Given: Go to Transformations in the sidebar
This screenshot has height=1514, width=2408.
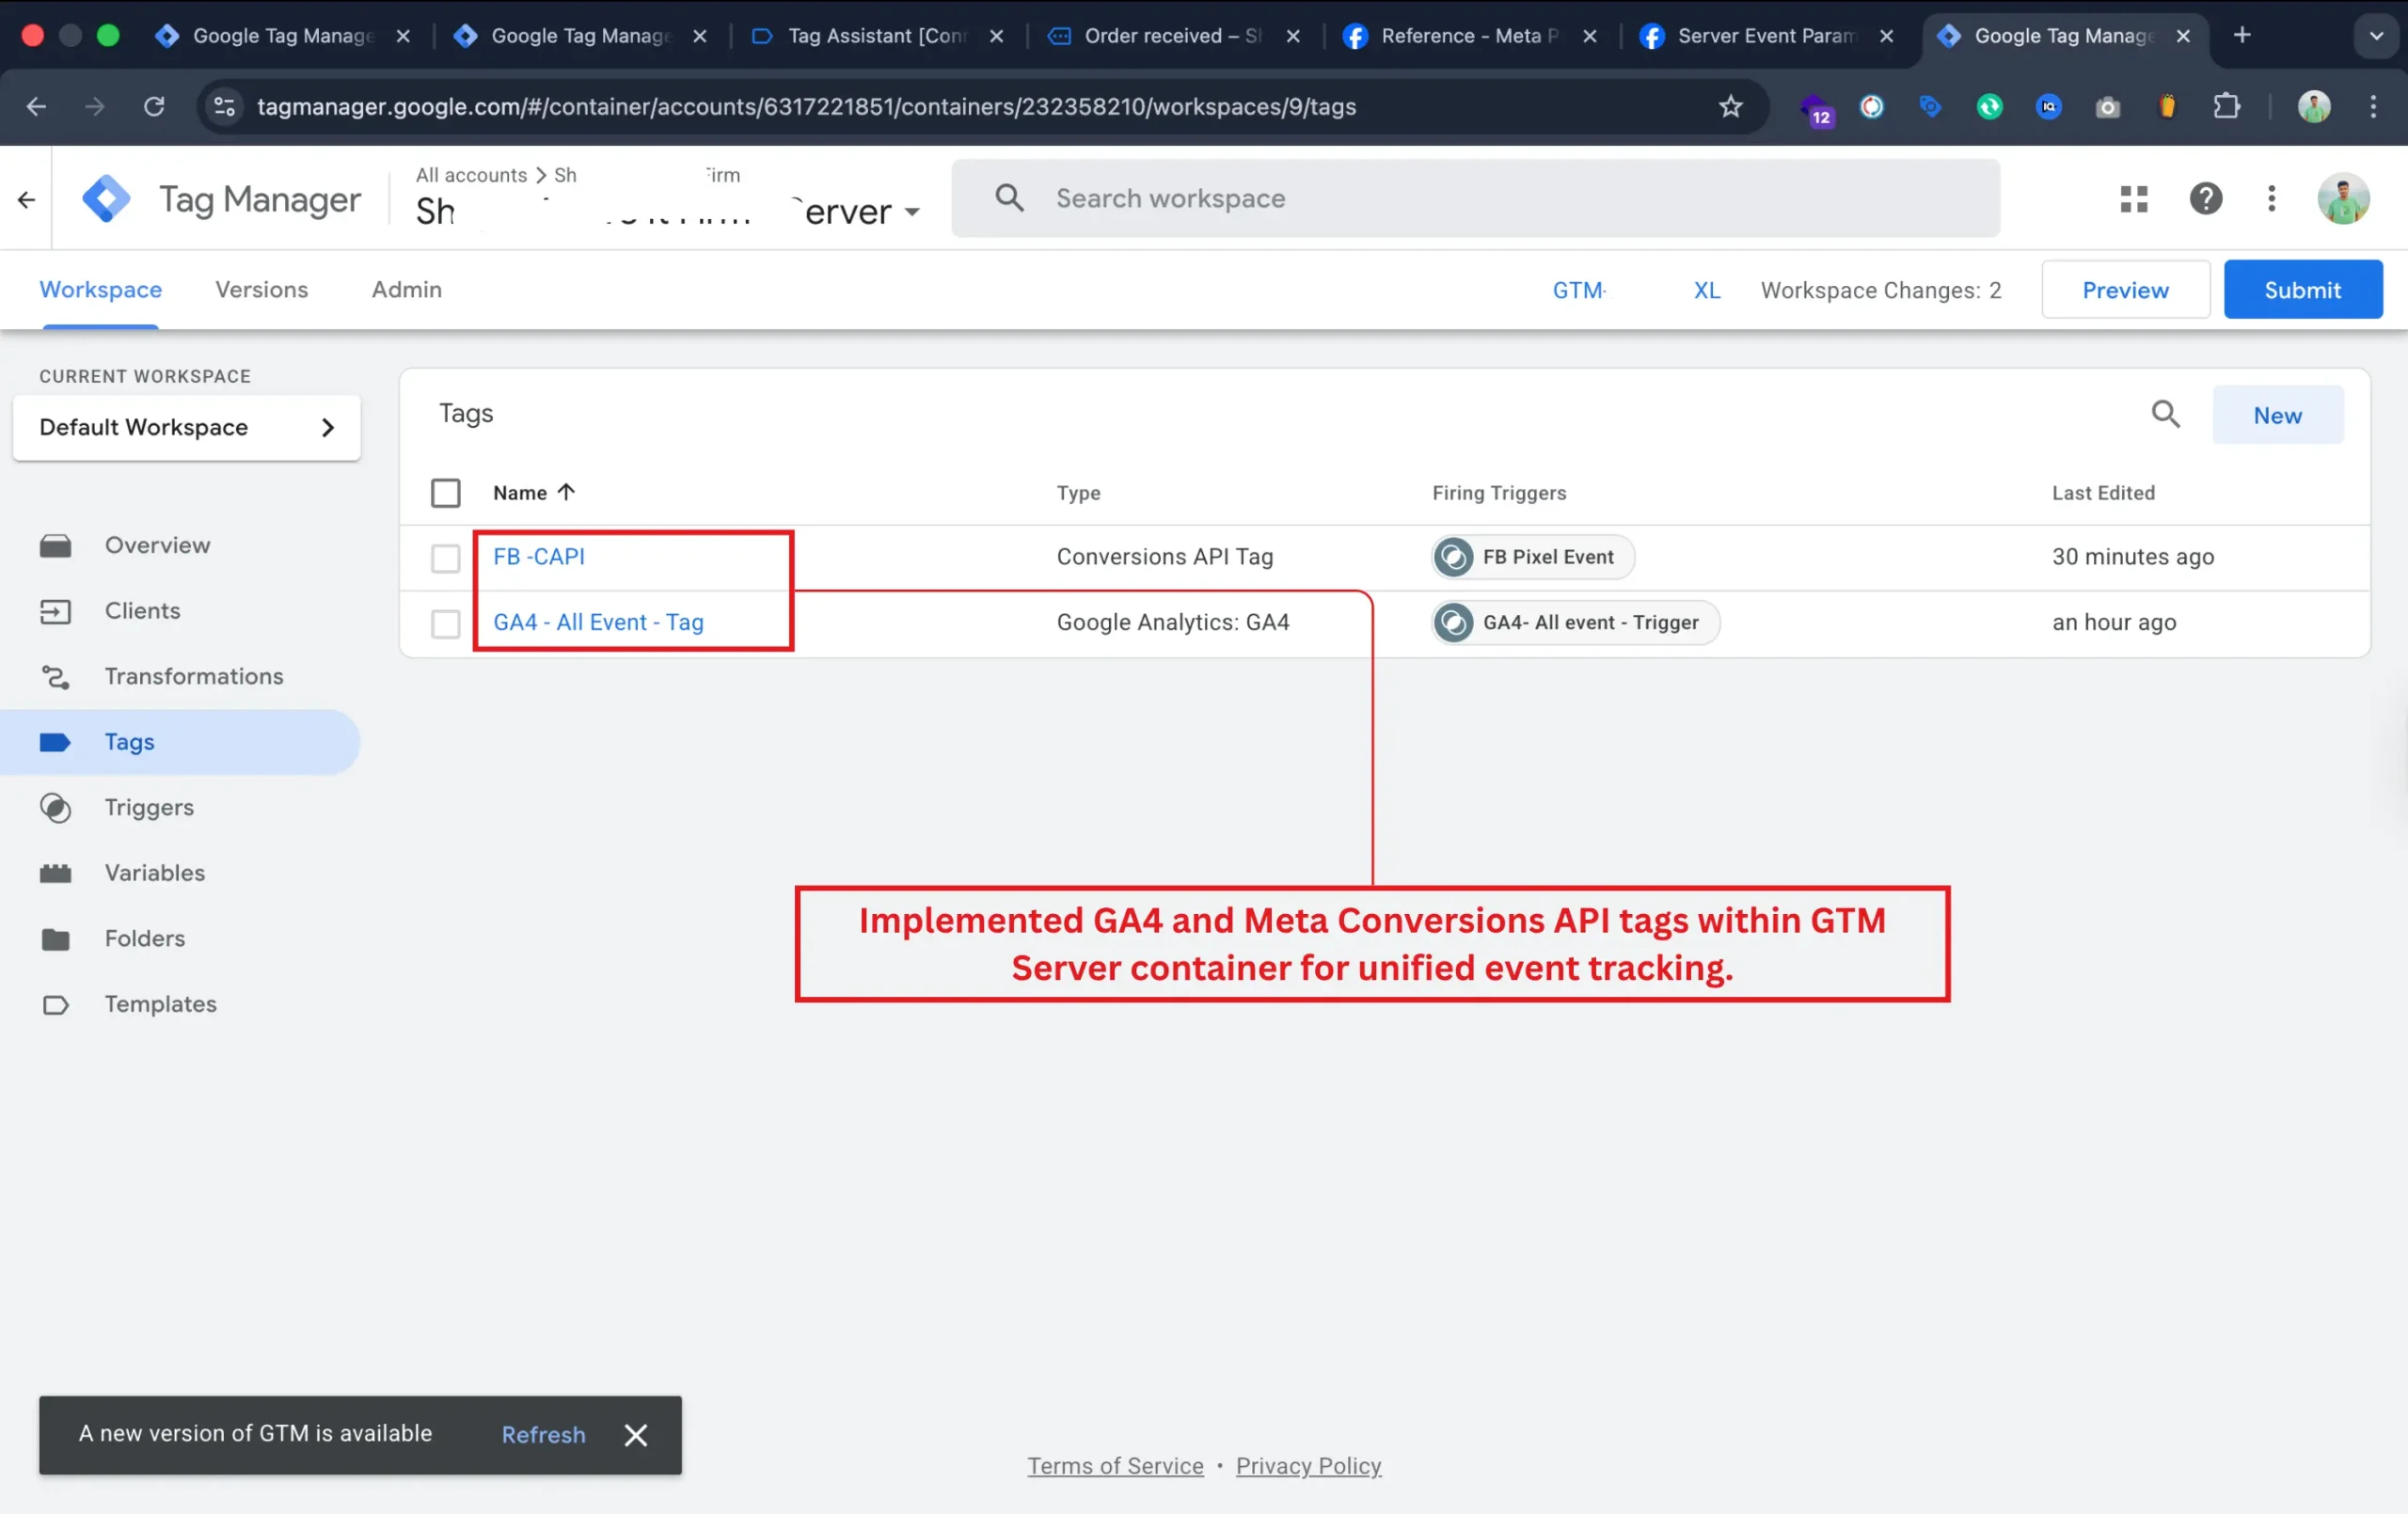Looking at the screenshot, I should pyautogui.click(x=193, y=676).
